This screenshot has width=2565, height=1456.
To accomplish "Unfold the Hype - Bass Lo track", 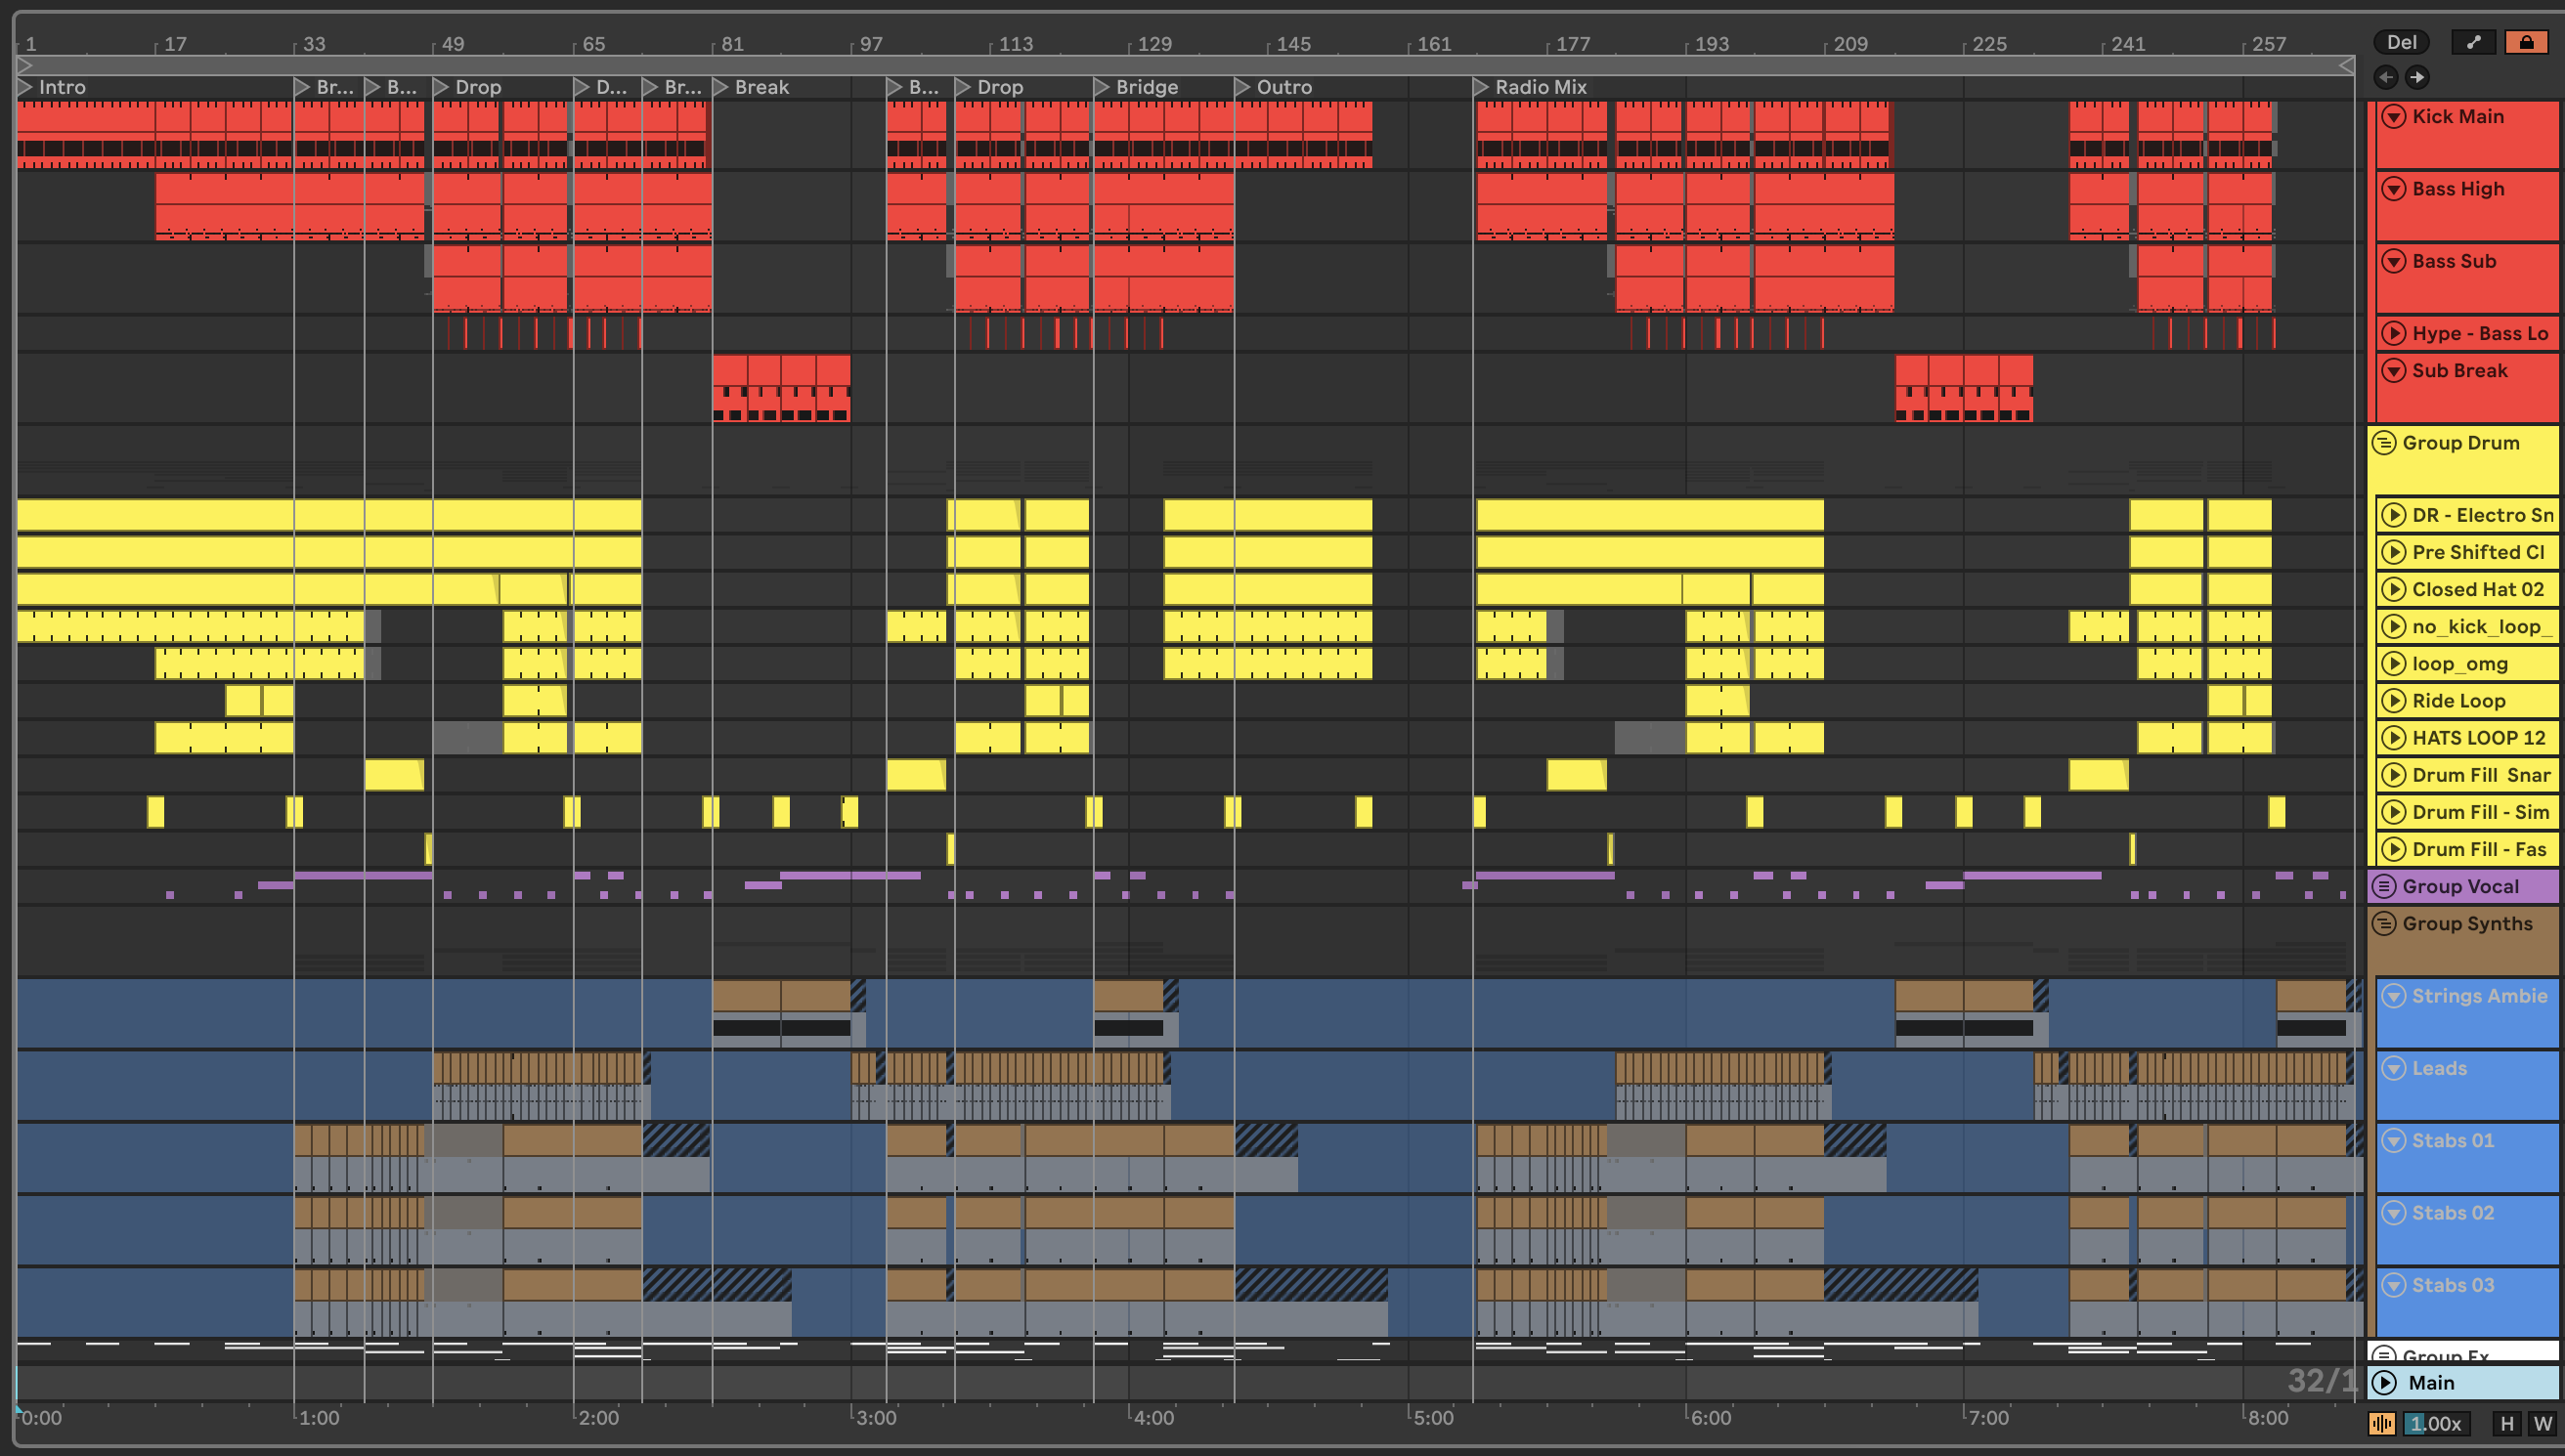I will (2393, 334).
